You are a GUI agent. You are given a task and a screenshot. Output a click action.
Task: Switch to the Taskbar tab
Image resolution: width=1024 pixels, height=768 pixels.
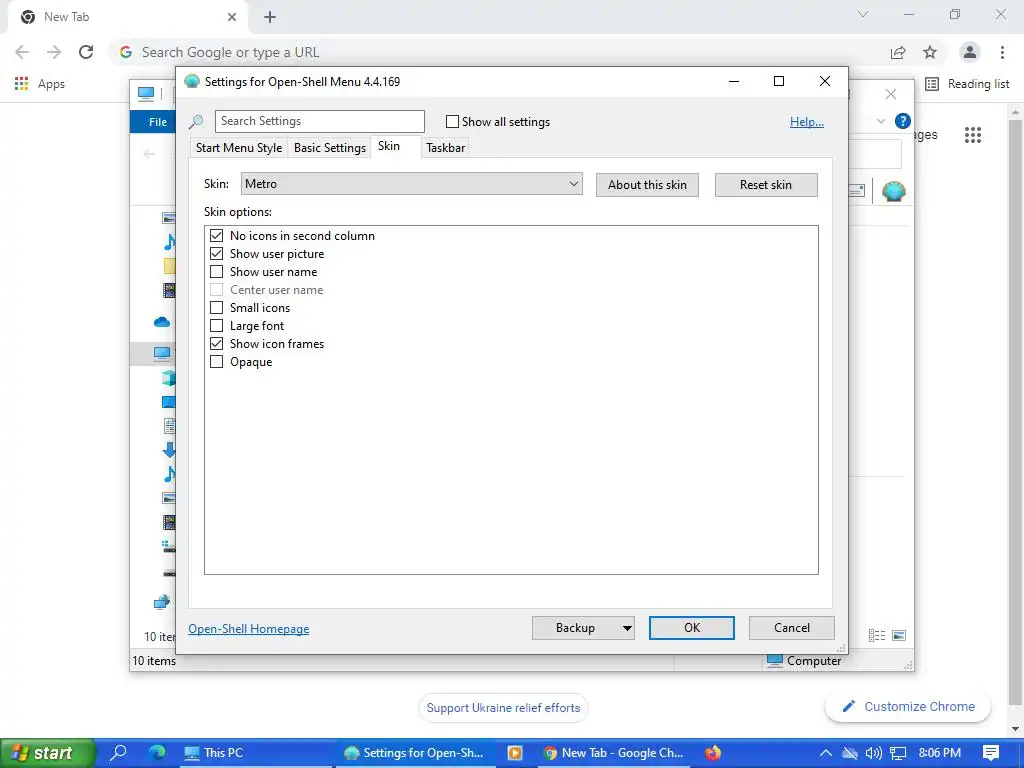(x=445, y=148)
